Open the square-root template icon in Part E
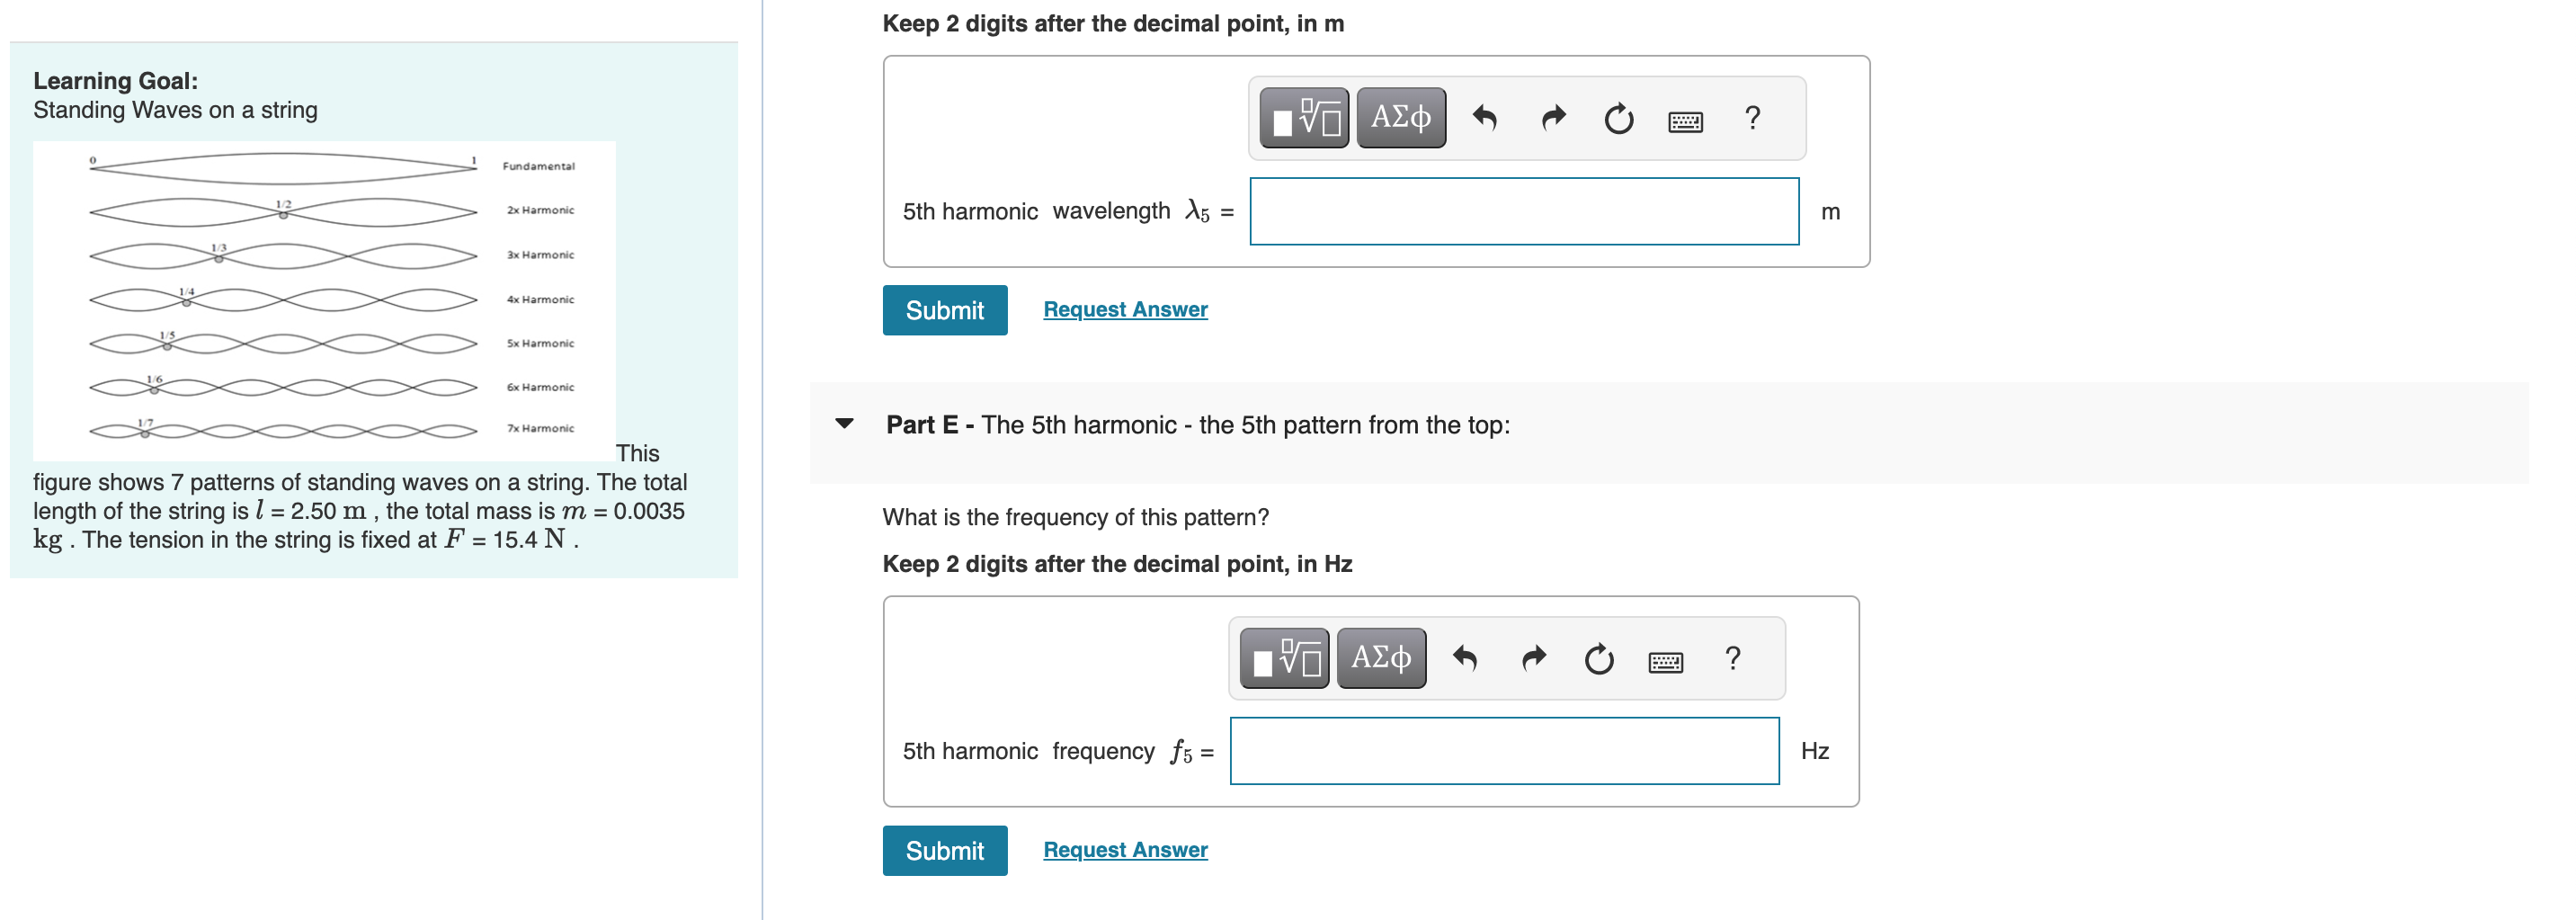2576x920 pixels. pos(1283,657)
